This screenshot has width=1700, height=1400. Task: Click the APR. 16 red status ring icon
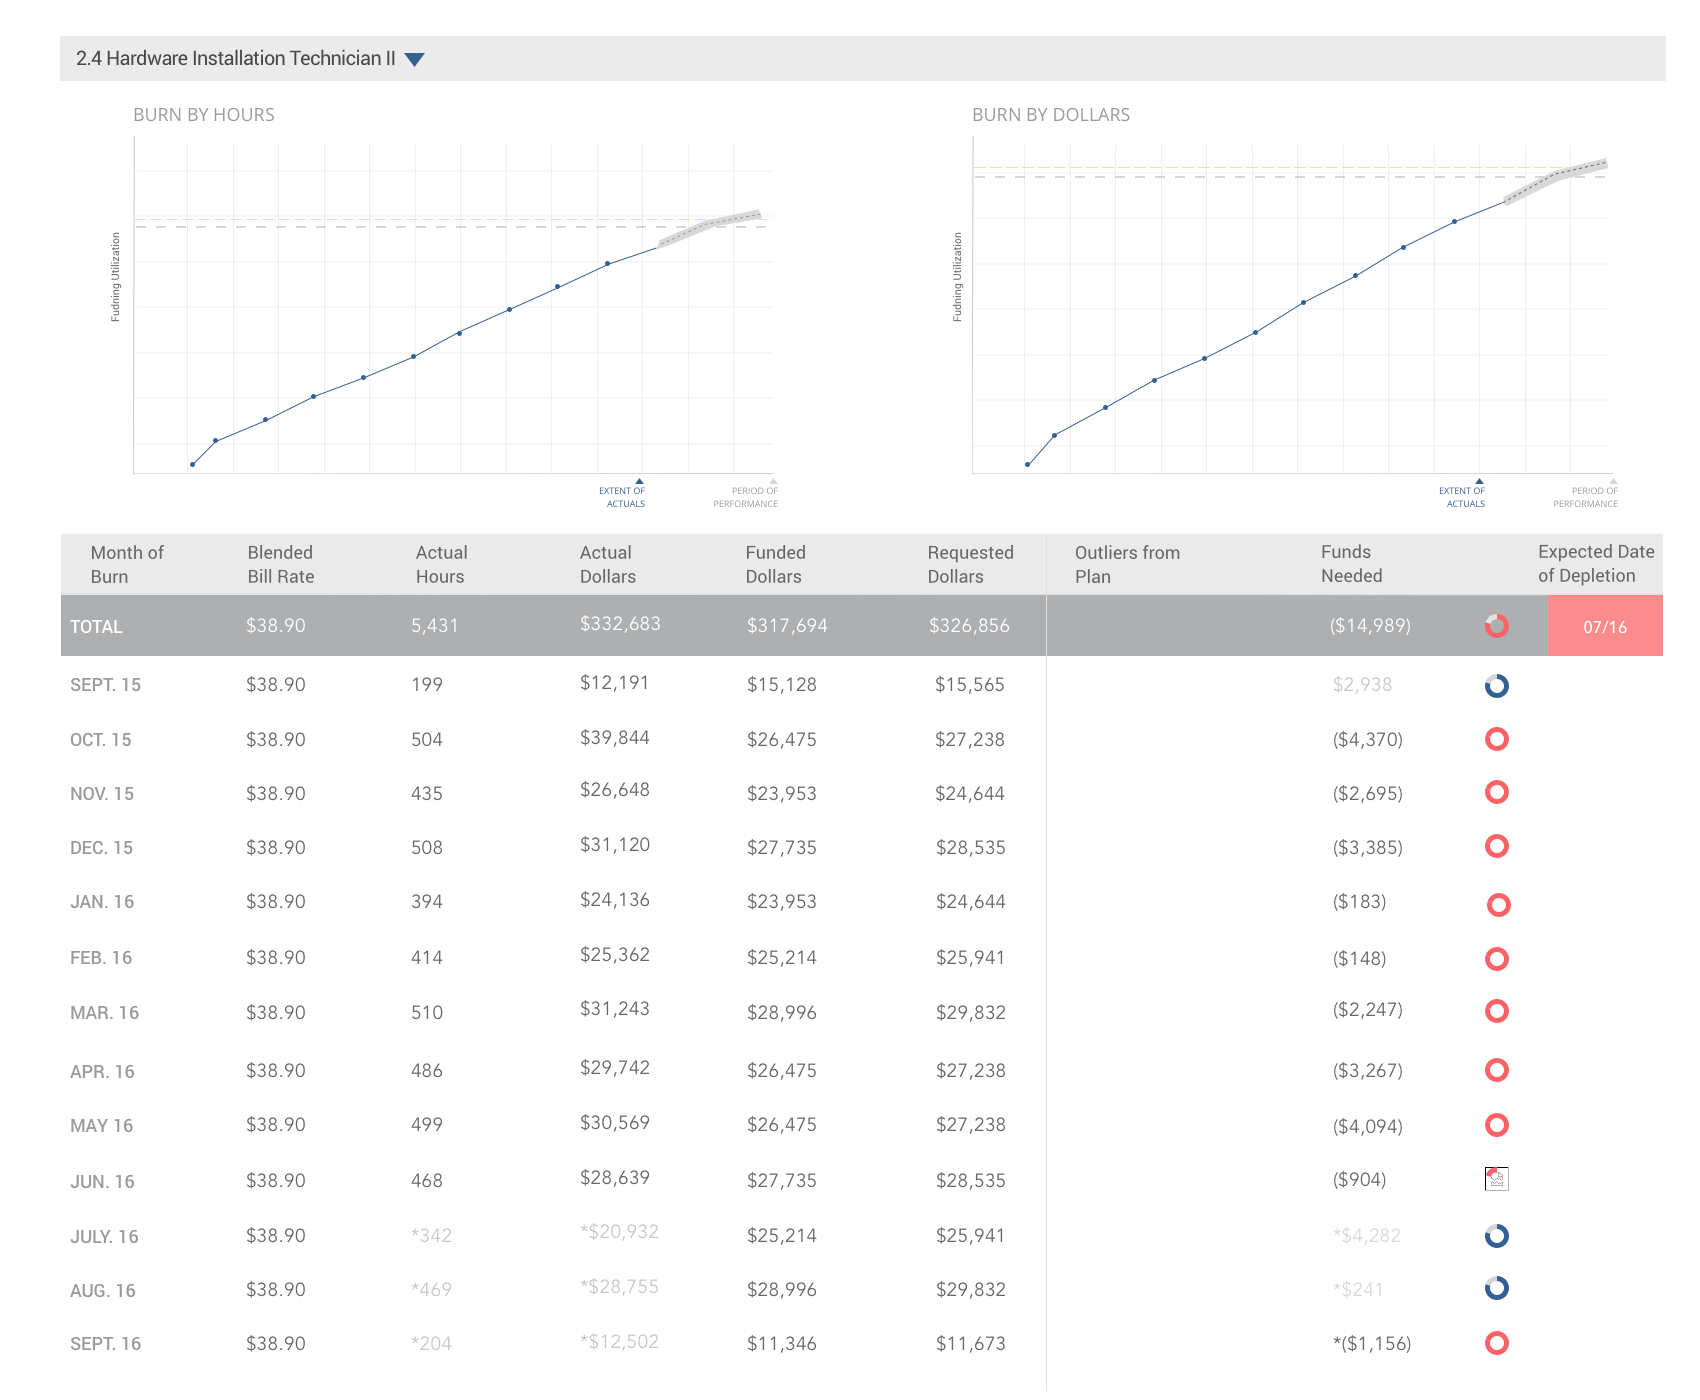point(1496,1070)
